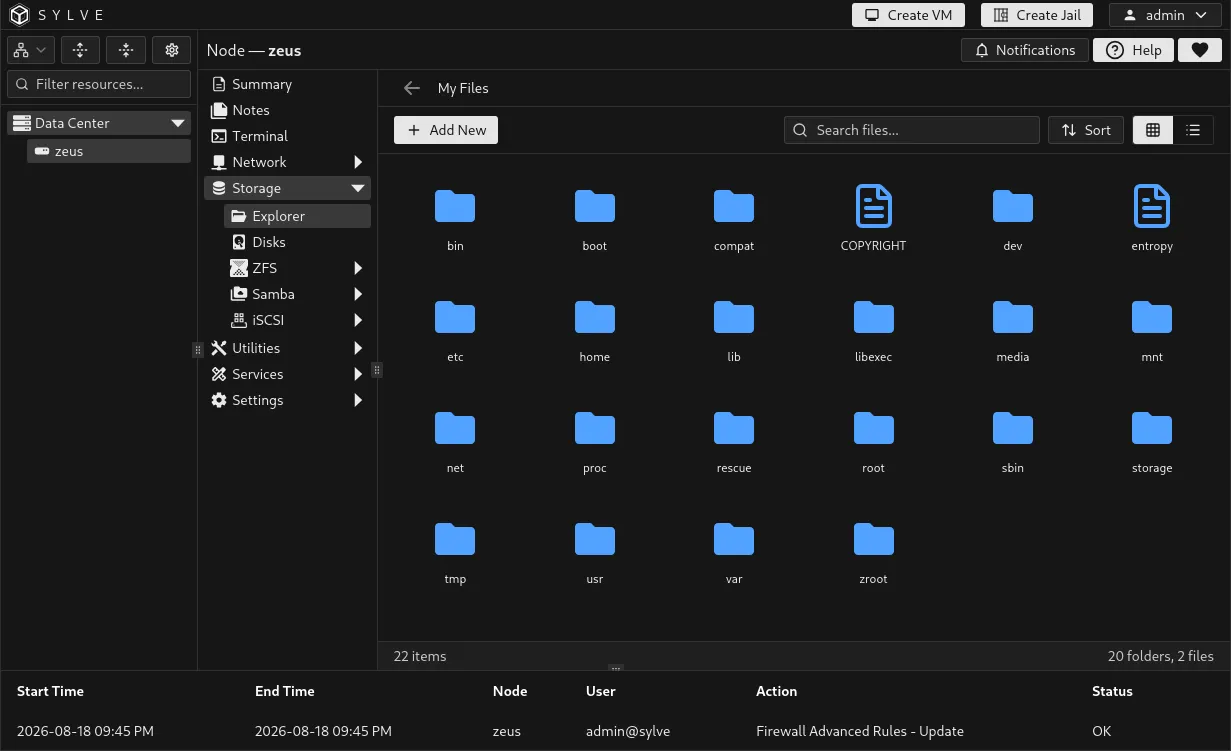
Task: Click the Firewall Advanced Rules - Update entry
Action: 860,731
